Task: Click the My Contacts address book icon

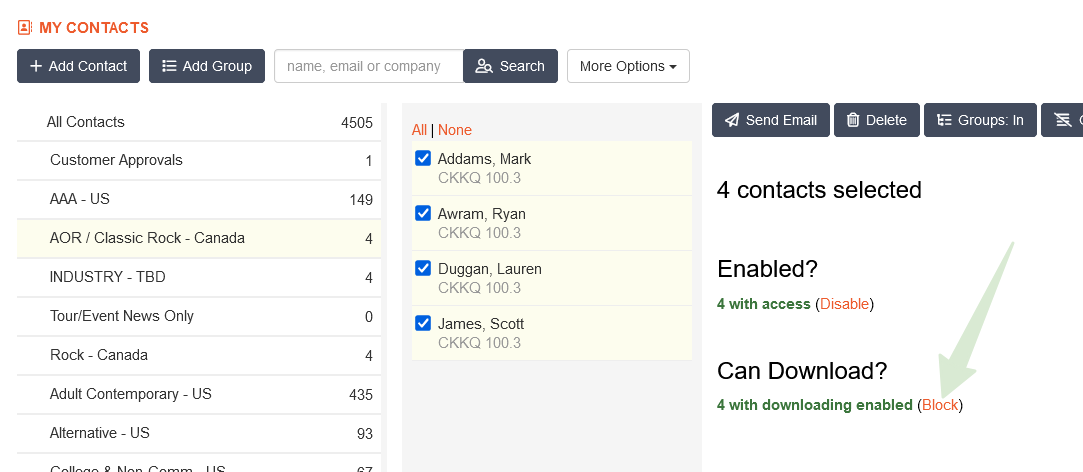Action: [x=25, y=28]
